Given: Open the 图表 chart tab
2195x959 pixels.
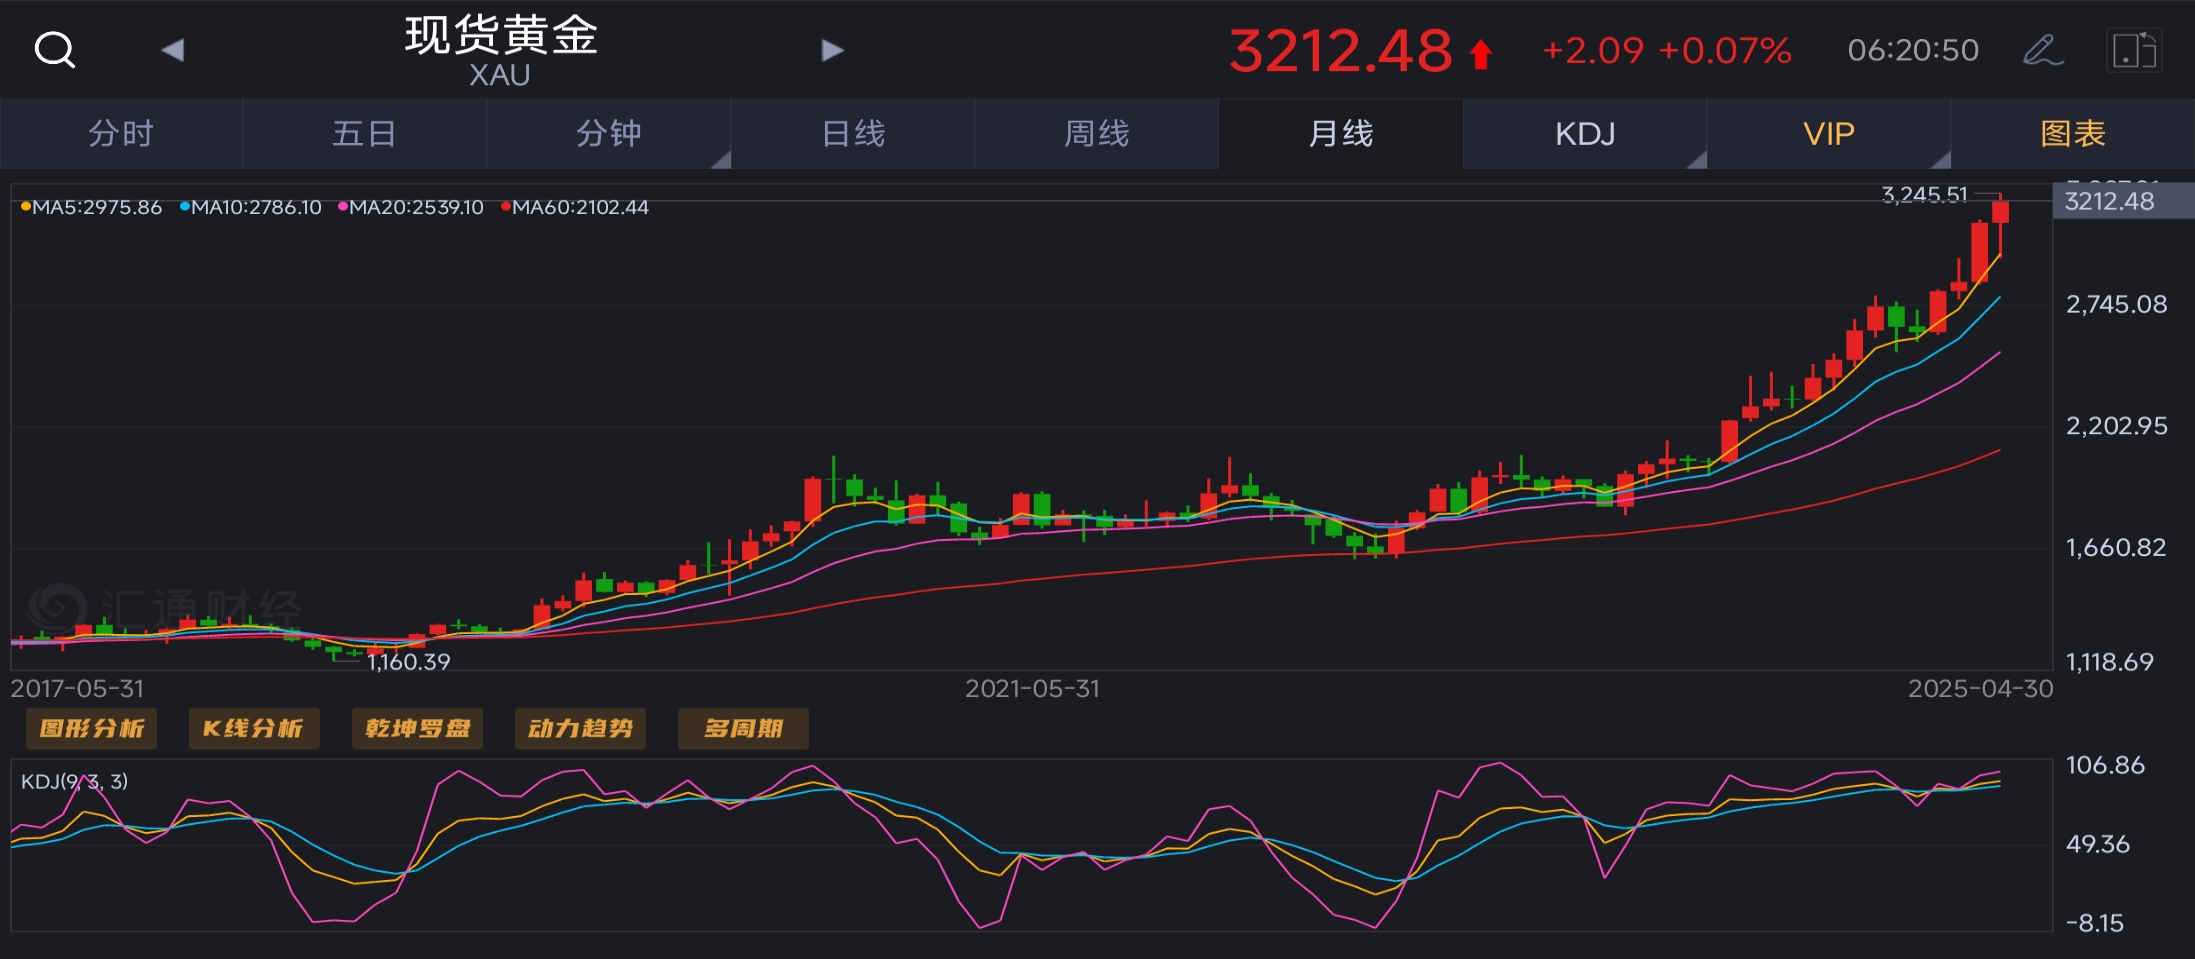Looking at the screenshot, I should [x=2073, y=134].
